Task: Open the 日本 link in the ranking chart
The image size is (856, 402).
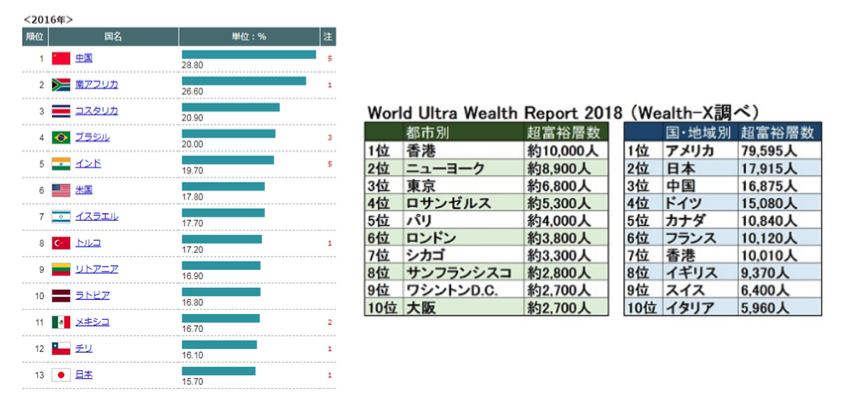Action: click(84, 375)
